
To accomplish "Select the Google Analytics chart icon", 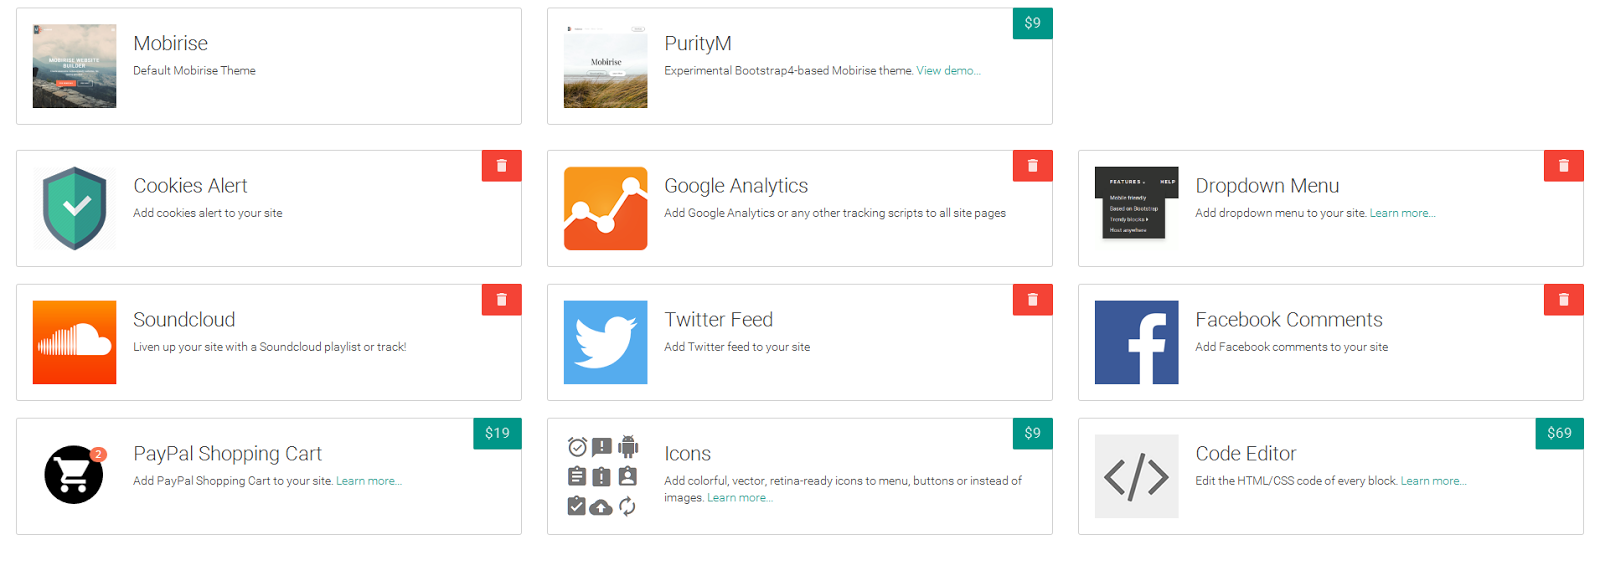I will (x=605, y=208).
